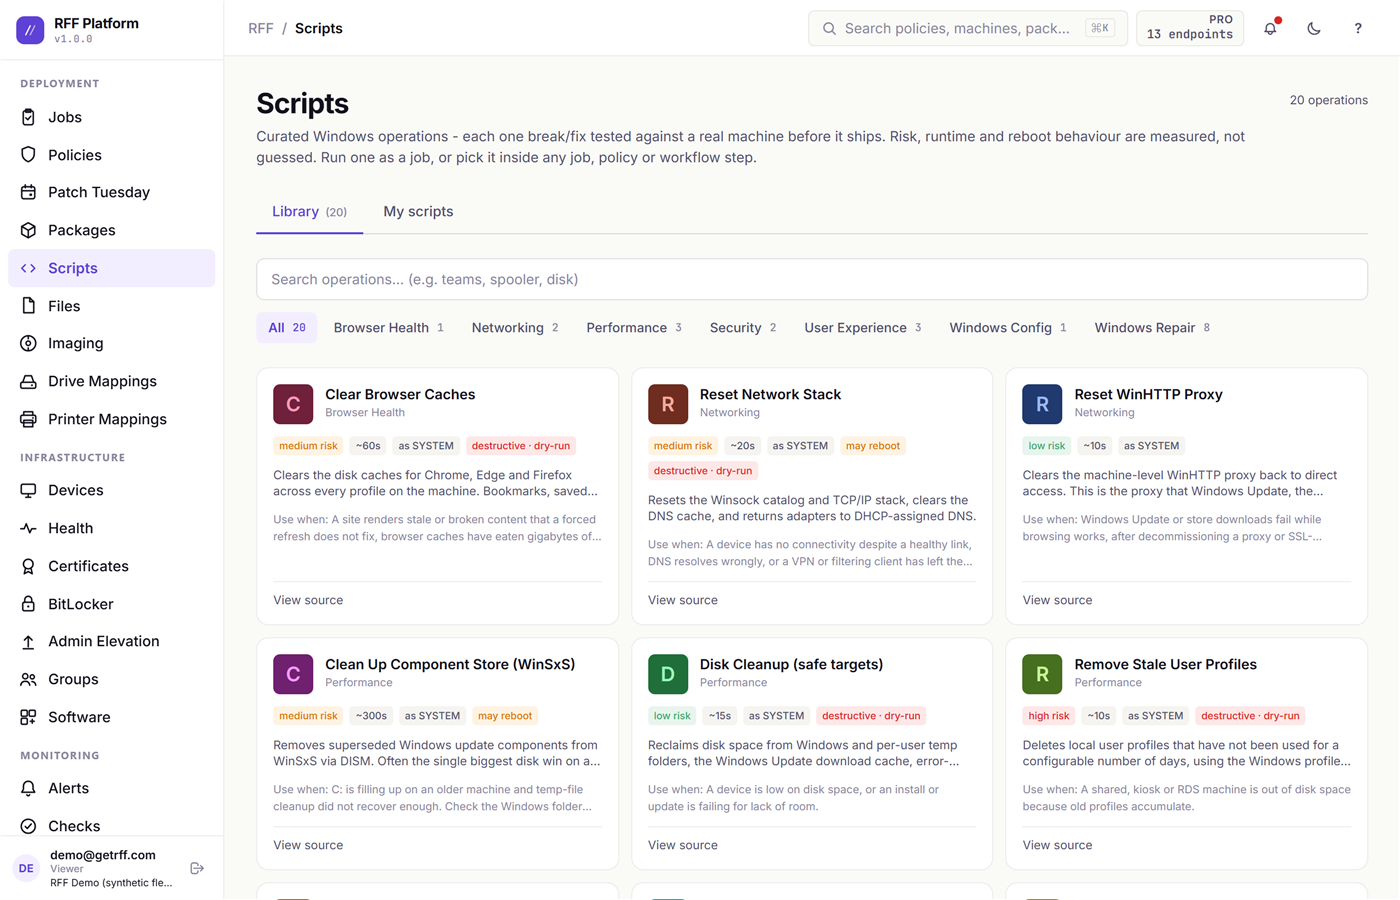This screenshot has height=900, width=1400.
Task: Click the Reset Network Stack 'R' icon
Action: (x=668, y=404)
